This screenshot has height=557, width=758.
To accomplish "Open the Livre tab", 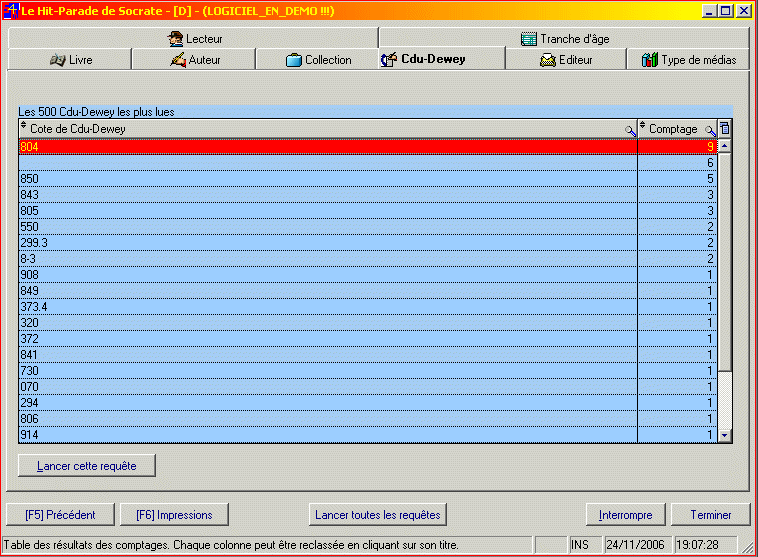I will pos(70,59).
